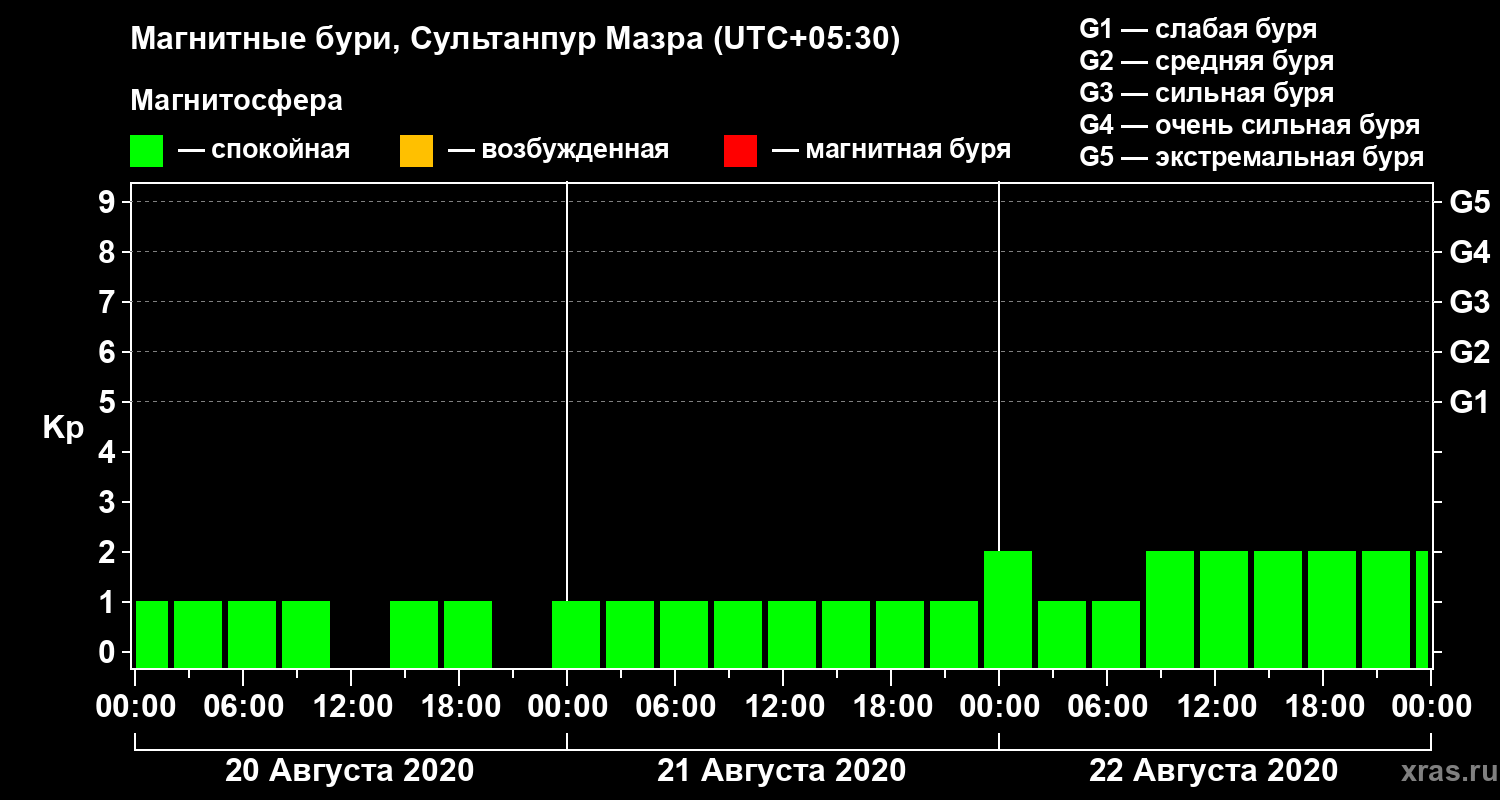
Task: Click the green bar above 18:00 on 22 Августа
Action: pos(1332,609)
